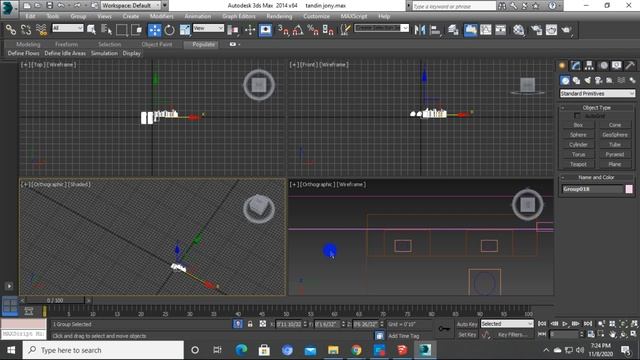This screenshot has width=640, height=360.
Task: Click the Render Production teapot icon
Action: click(x=566, y=30)
